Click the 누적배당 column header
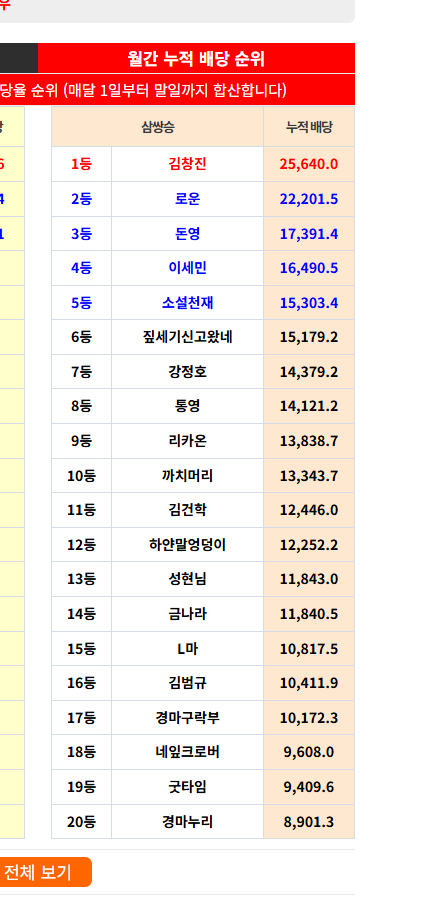444x912 pixels. pyautogui.click(x=309, y=127)
